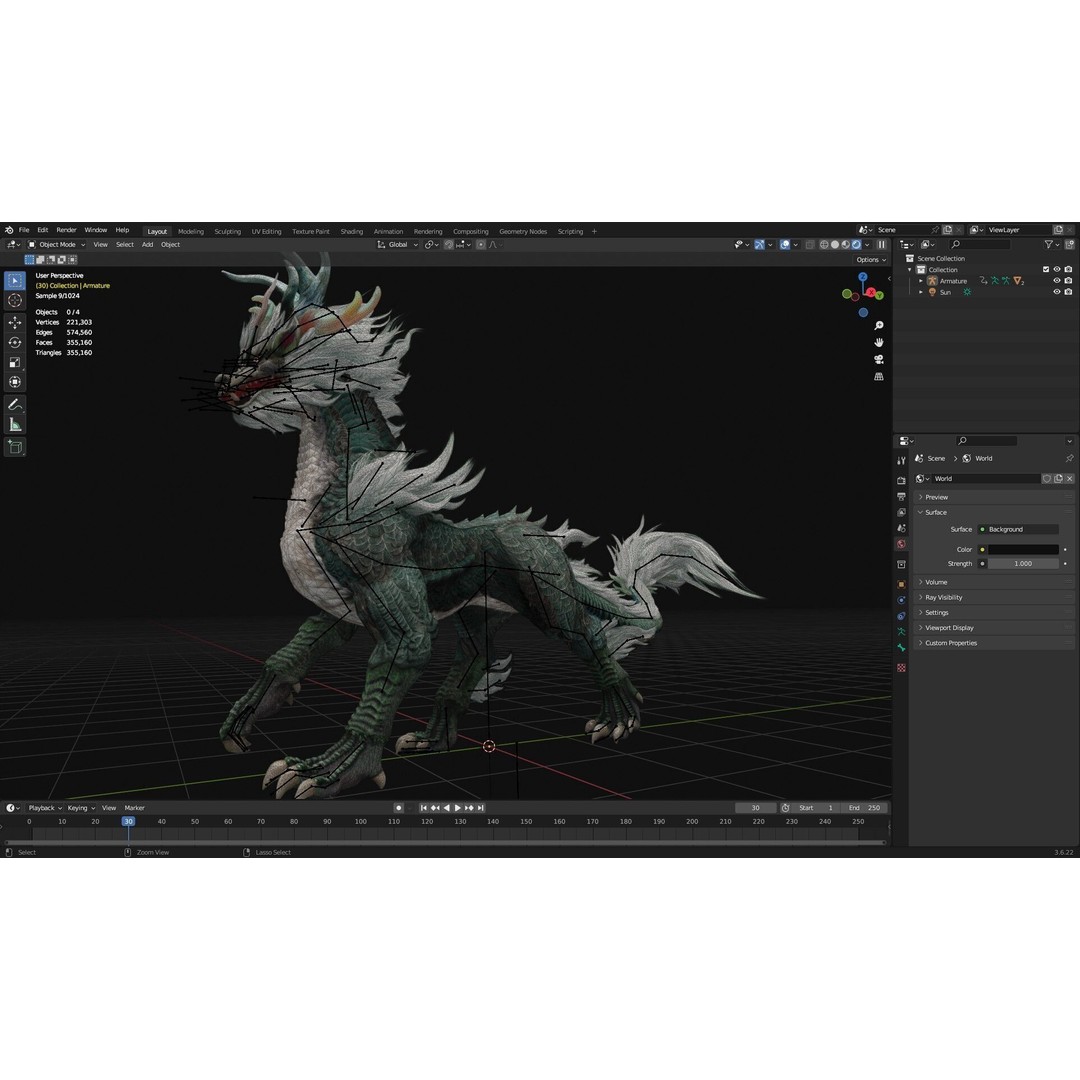Collapse the Collection tree item
Image resolution: width=1080 pixels, height=1080 pixels.
coord(910,269)
